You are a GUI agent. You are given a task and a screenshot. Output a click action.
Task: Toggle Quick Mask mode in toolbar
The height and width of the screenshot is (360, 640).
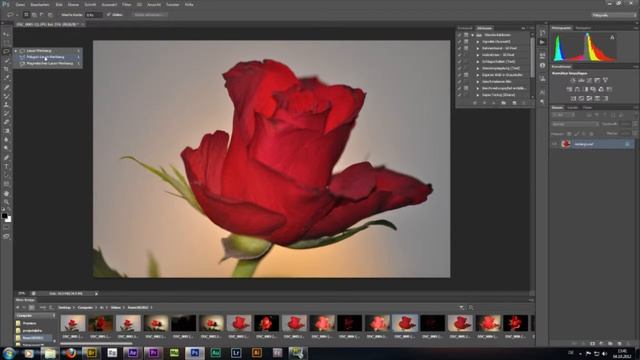[x=6, y=228]
